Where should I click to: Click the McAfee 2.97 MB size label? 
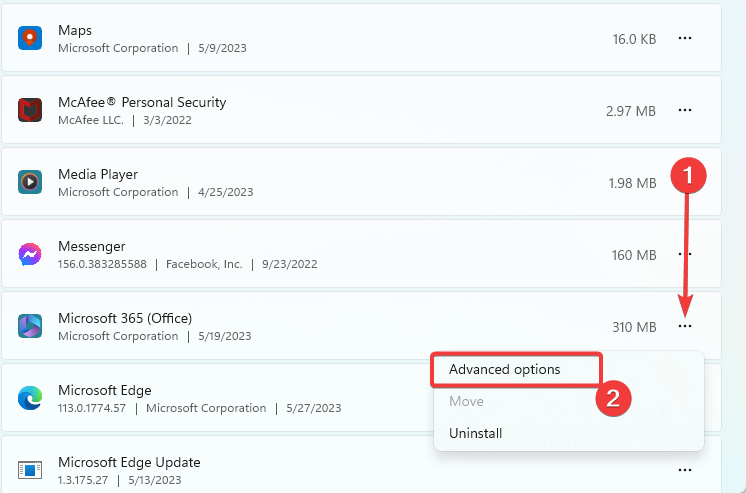point(631,111)
